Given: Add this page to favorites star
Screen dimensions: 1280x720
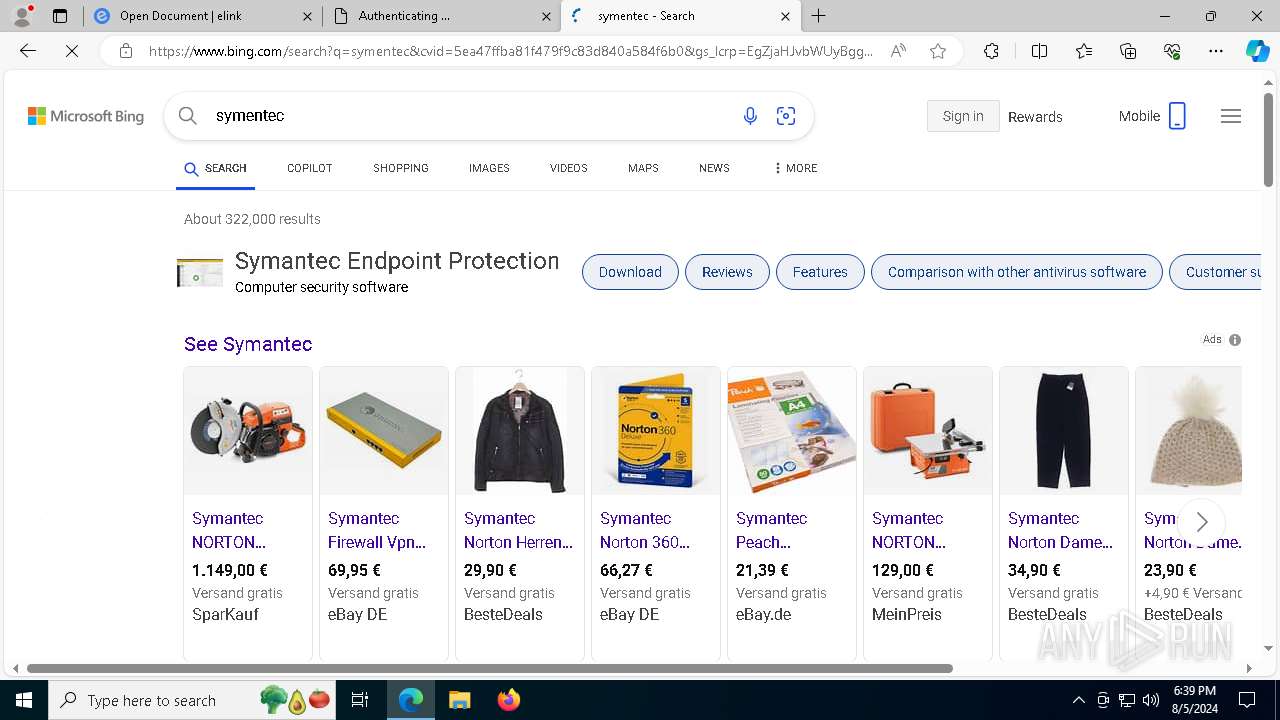Looking at the screenshot, I should [x=938, y=51].
